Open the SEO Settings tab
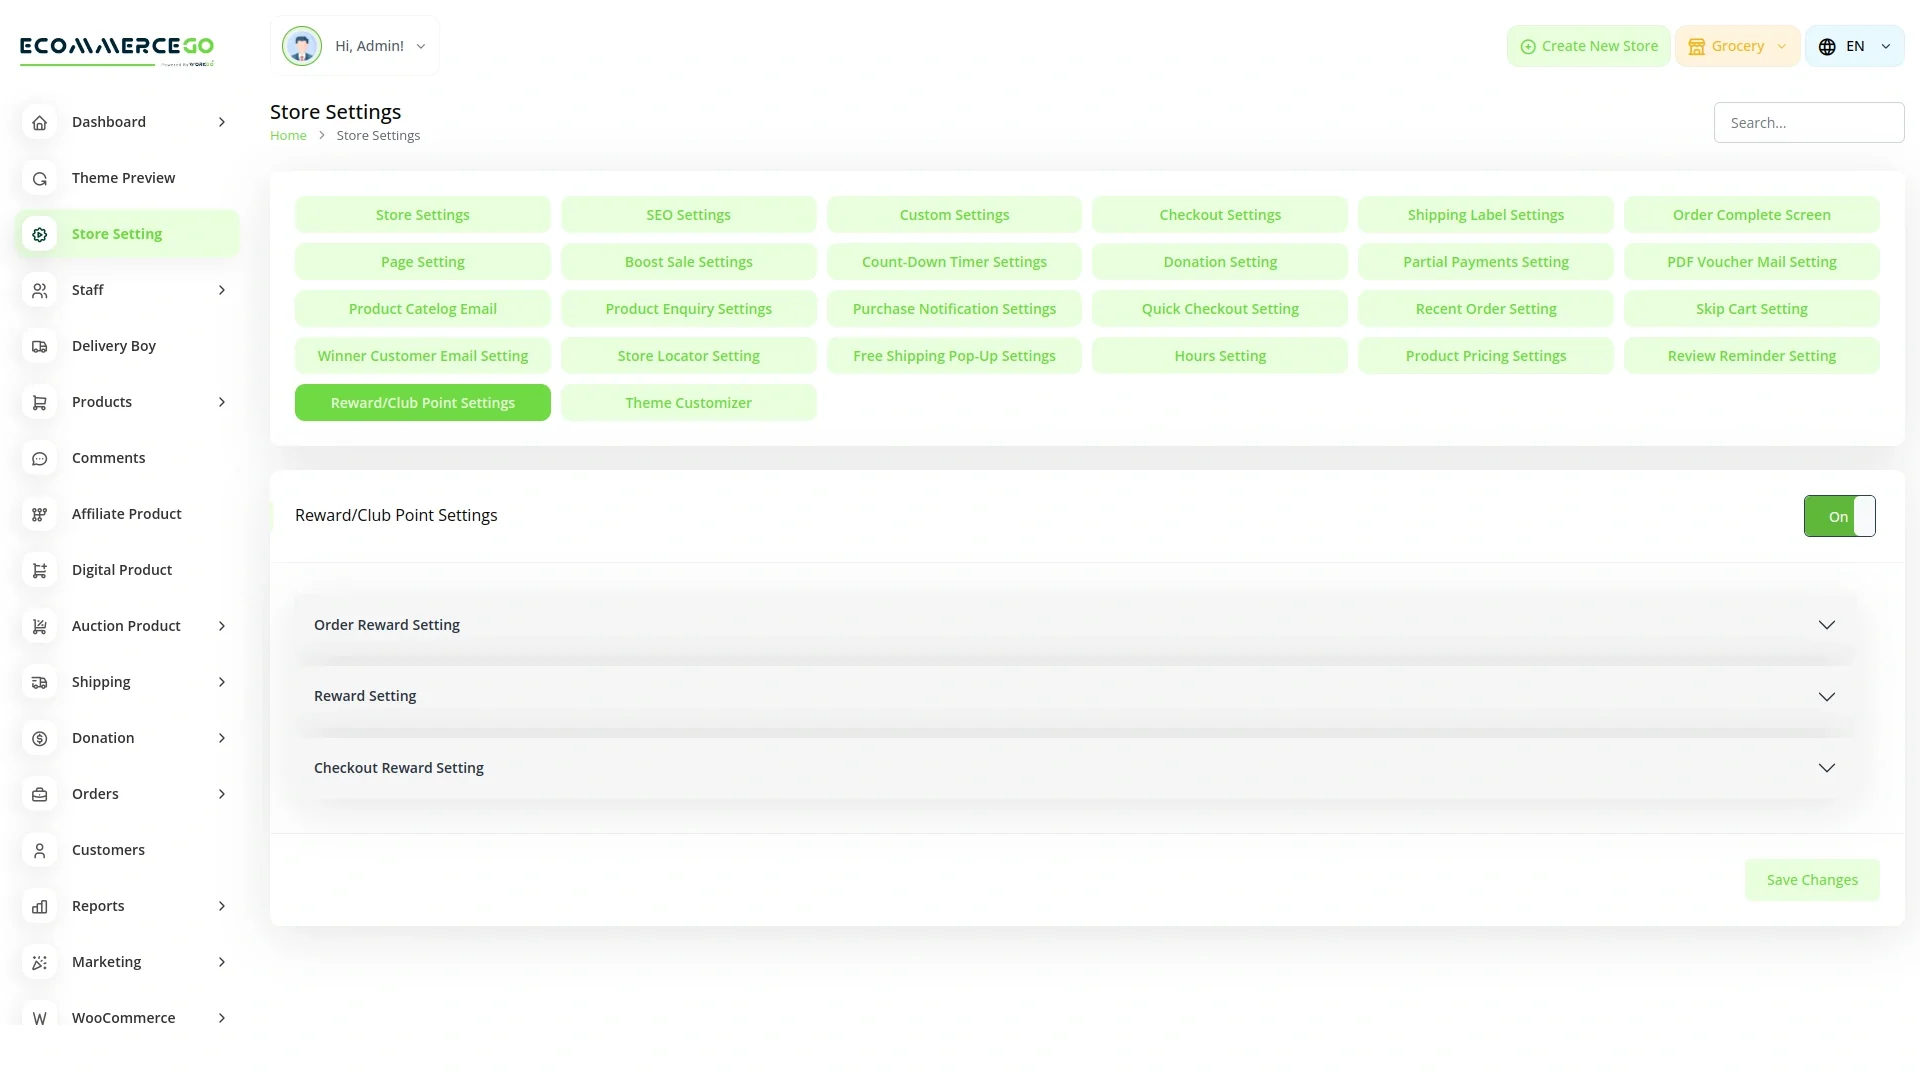Screen dimensions: 1920x1080 [688, 215]
